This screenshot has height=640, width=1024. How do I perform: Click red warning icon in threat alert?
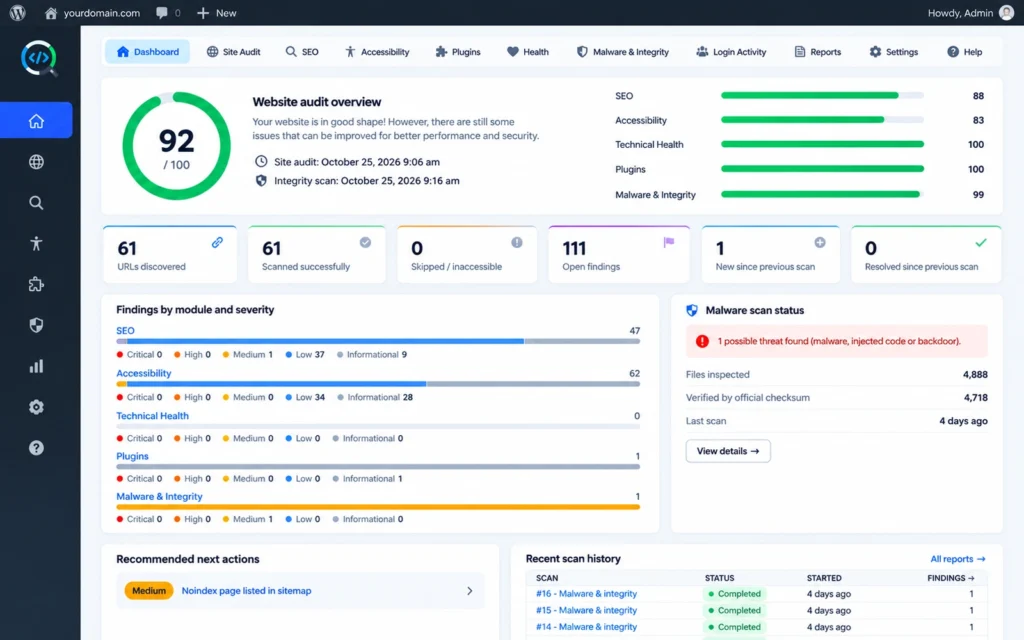click(x=702, y=341)
